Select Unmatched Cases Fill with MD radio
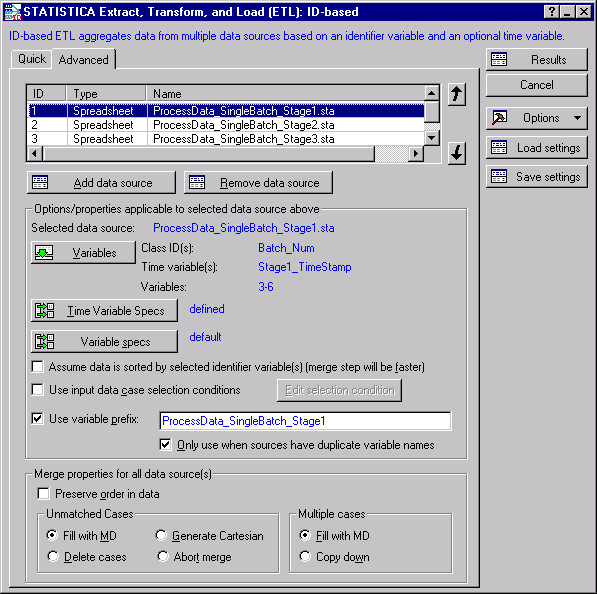The width and height of the screenshot is (597, 594). coord(53,535)
